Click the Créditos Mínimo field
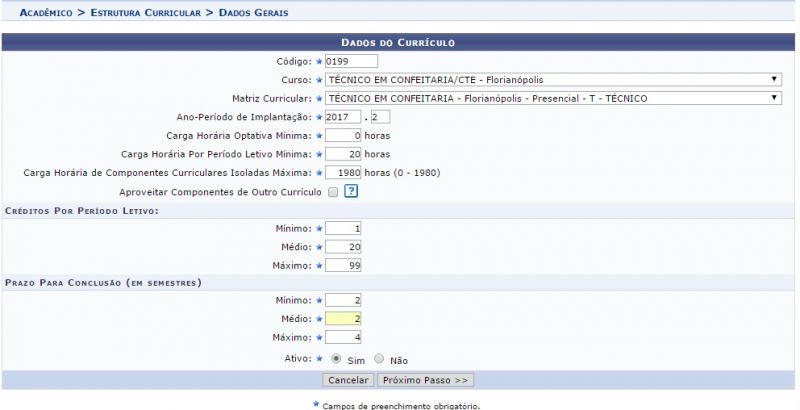800x410 pixels. click(x=343, y=228)
